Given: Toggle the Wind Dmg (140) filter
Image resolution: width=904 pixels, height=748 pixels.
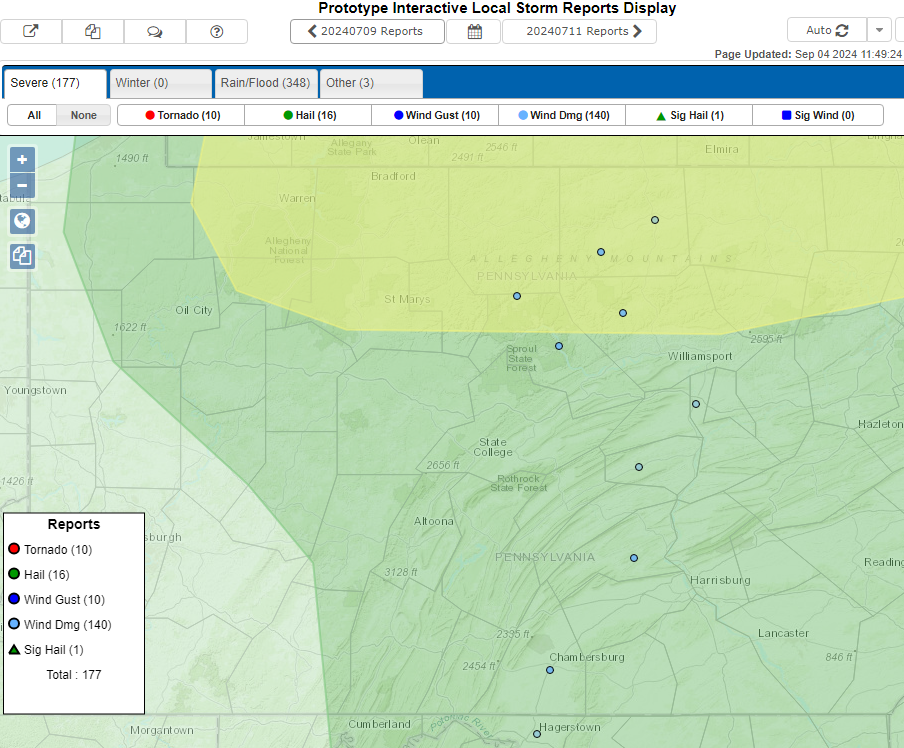Looking at the screenshot, I should coord(562,115).
